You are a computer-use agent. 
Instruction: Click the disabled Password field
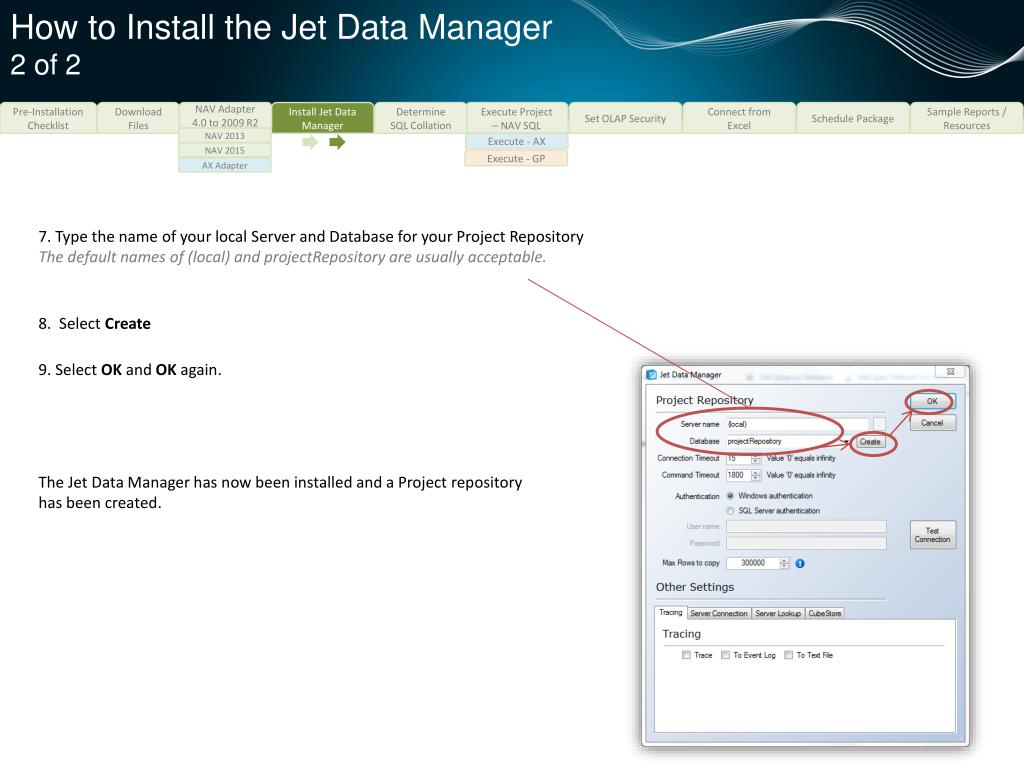(807, 543)
